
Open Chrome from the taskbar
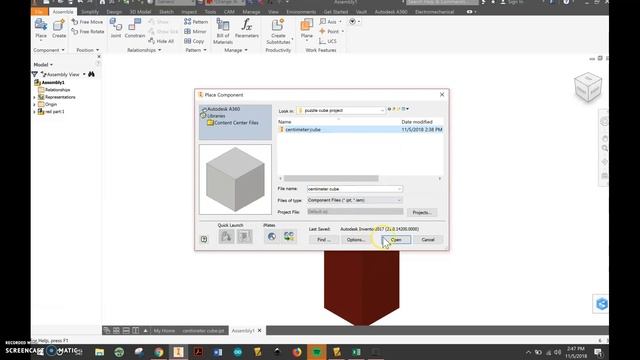pos(158,352)
